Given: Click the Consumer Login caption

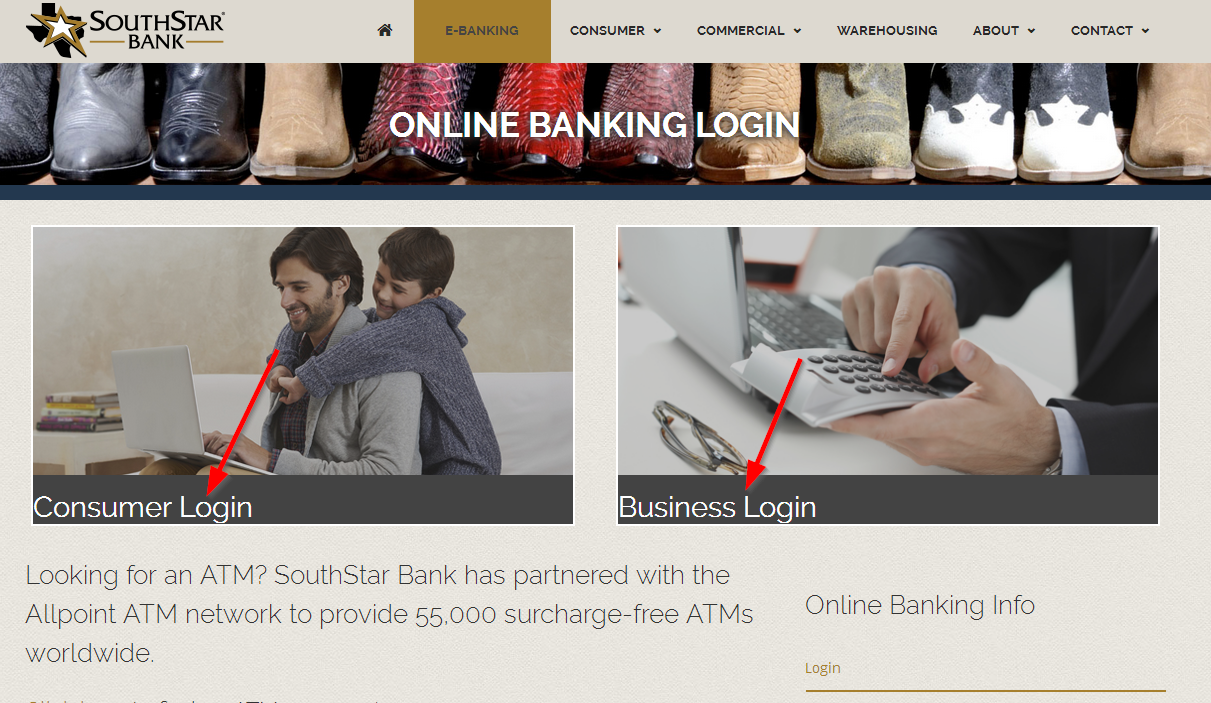Looking at the screenshot, I should point(143,507).
